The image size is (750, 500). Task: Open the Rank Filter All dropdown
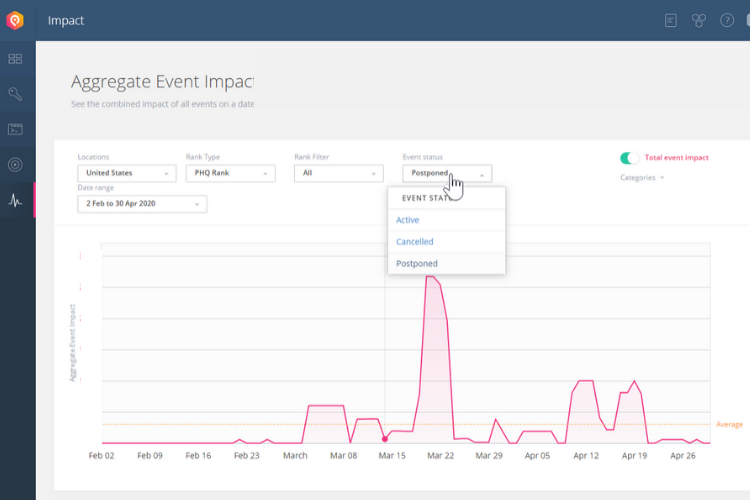click(x=339, y=173)
